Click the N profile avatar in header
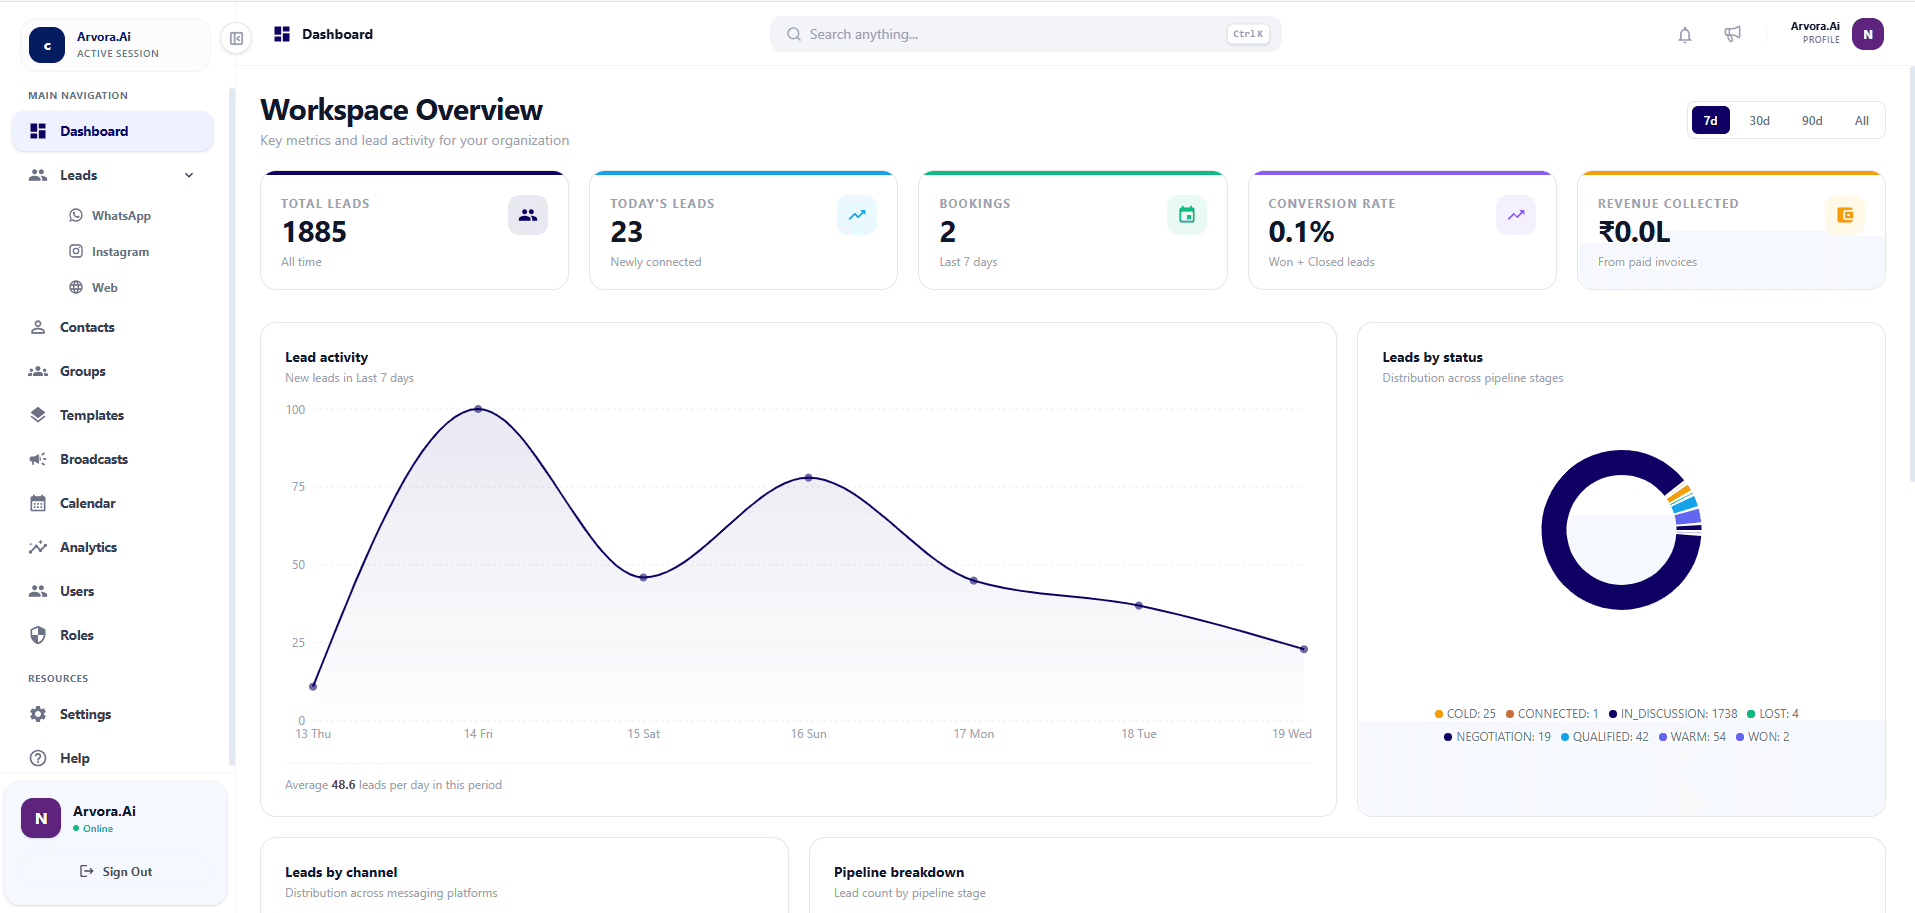Image resolution: width=1915 pixels, height=913 pixels. coord(1867,34)
